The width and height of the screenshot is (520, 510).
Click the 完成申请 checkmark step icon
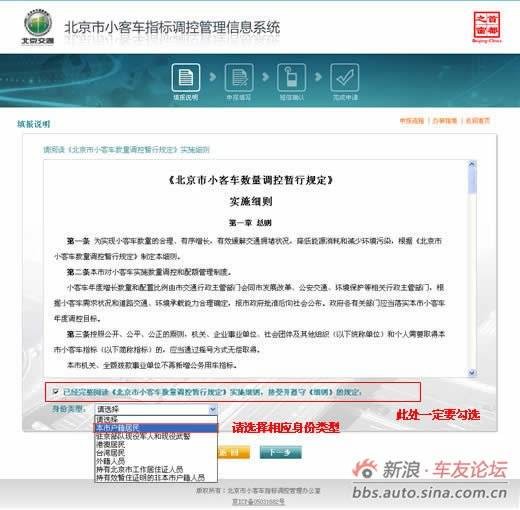pos(345,77)
